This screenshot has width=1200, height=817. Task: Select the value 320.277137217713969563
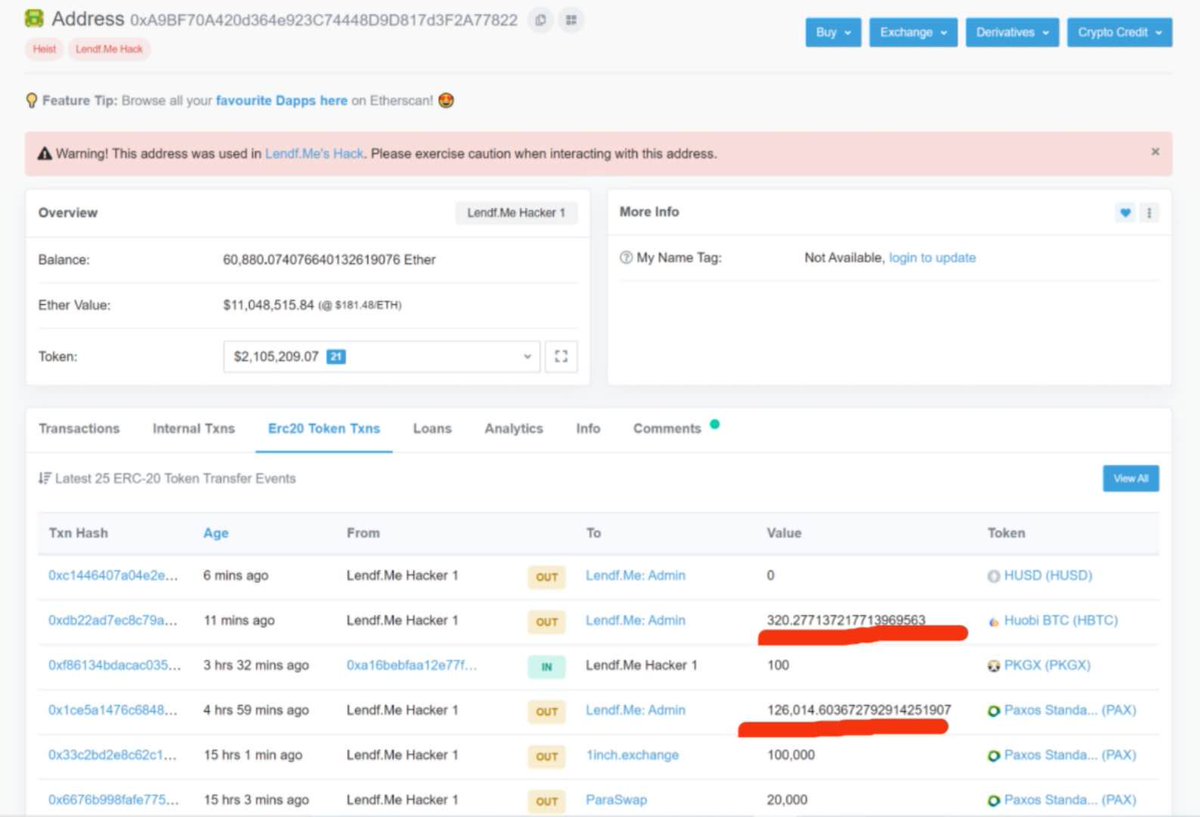click(x=846, y=620)
